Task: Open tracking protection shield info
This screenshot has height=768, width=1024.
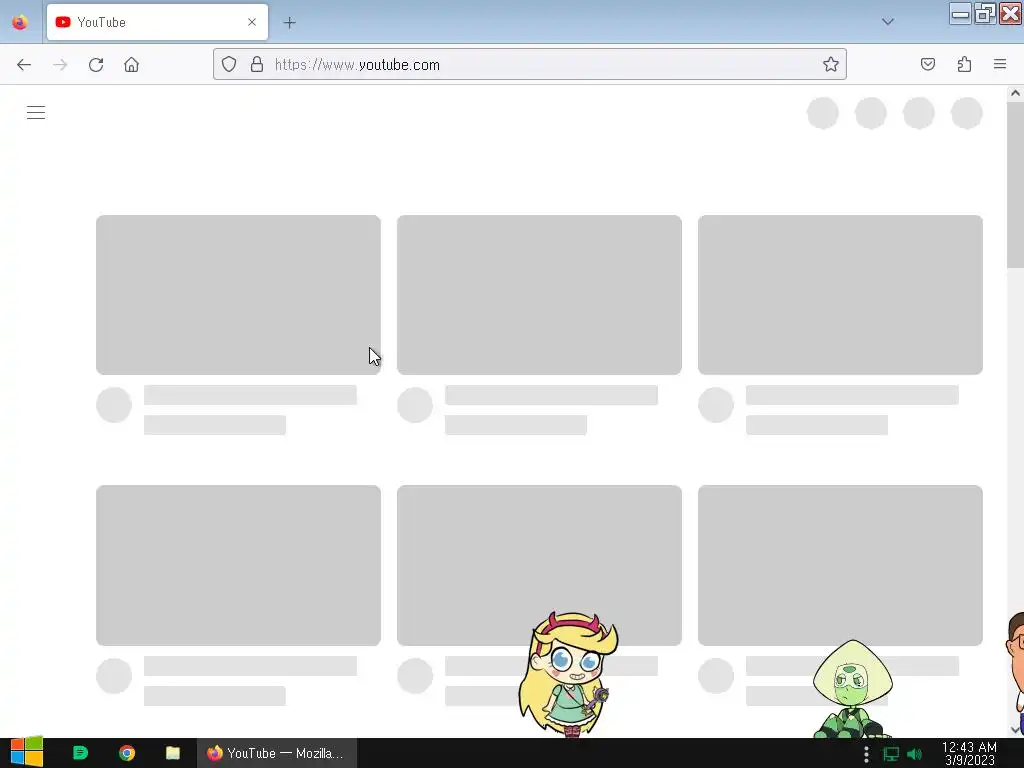Action: (229, 64)
